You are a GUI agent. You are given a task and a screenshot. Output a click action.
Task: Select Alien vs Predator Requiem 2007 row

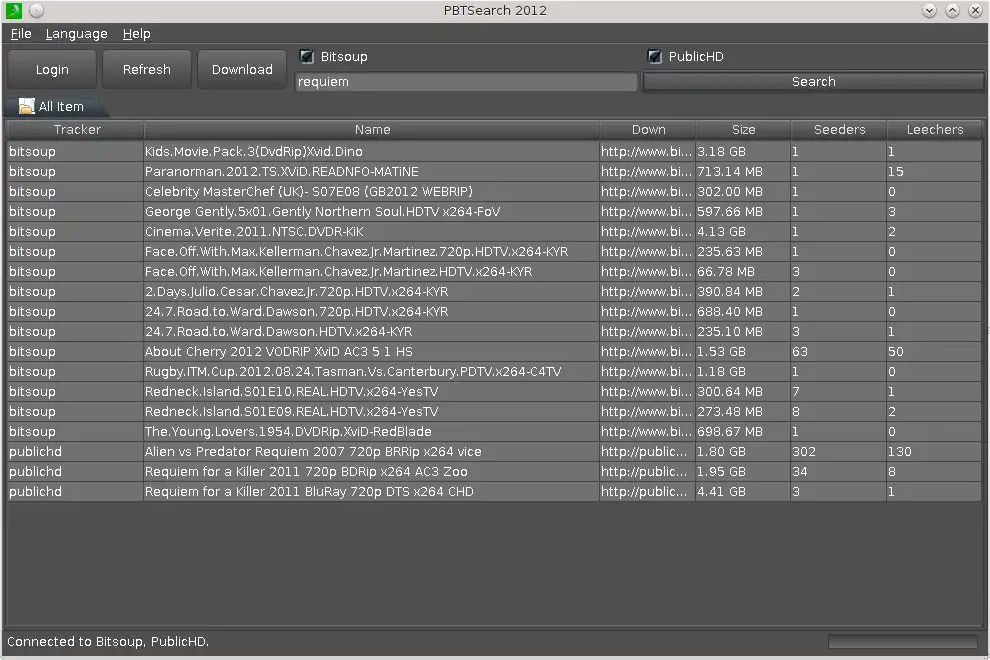494,452
